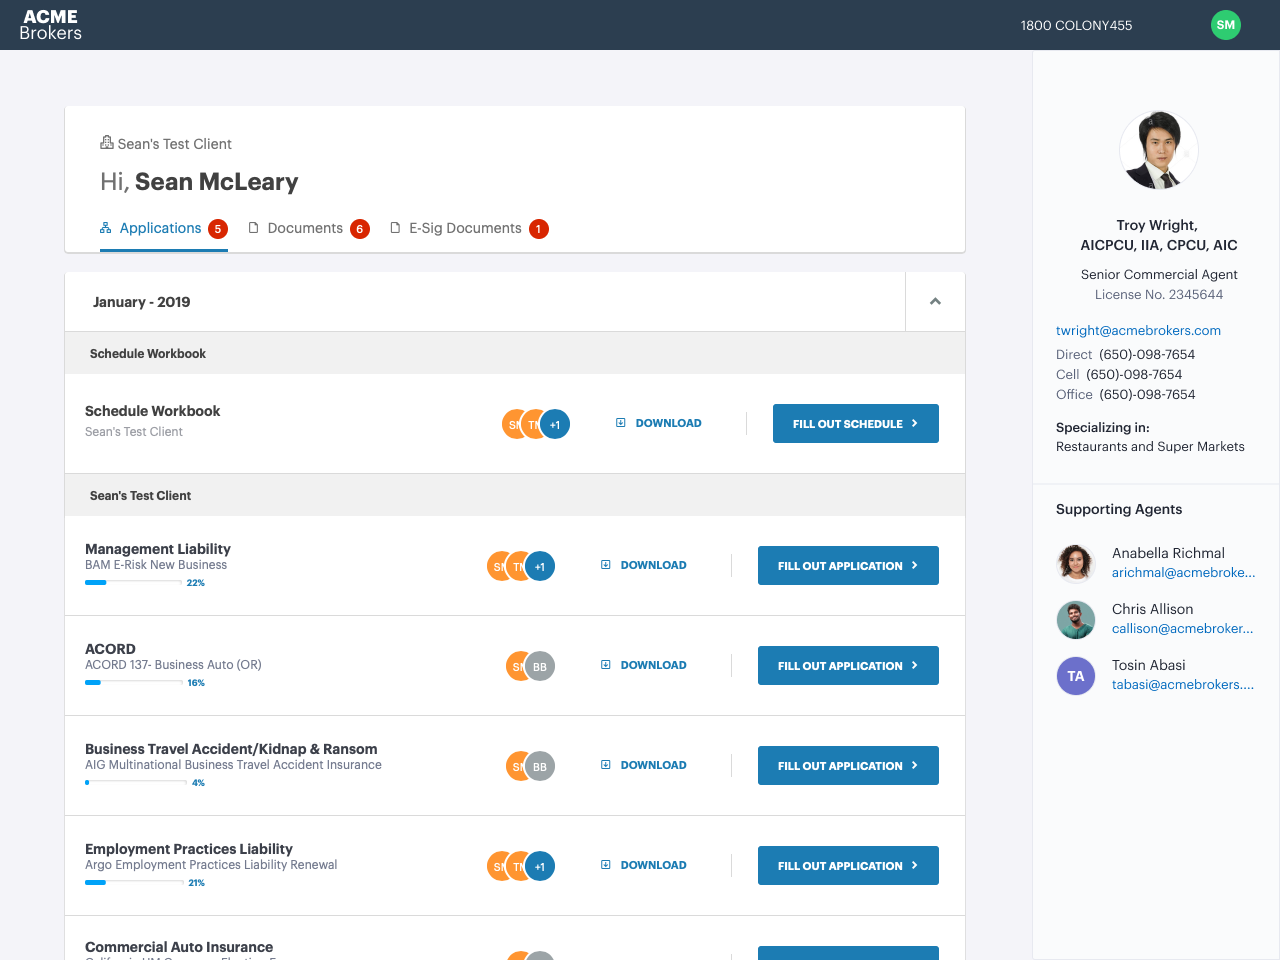Collapse the January - 2019 section

point(935,302)
